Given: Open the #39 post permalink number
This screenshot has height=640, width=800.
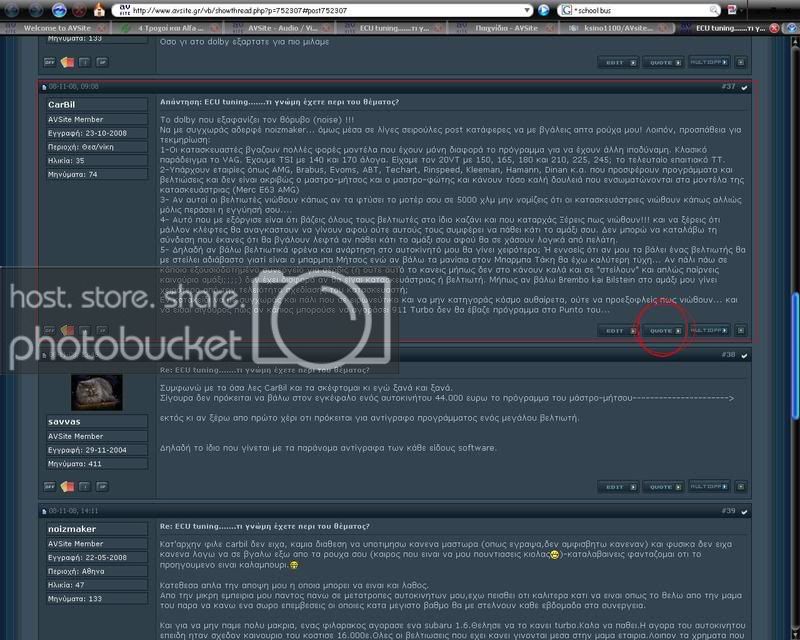Looking at the screenshot, I should (729, 511).
